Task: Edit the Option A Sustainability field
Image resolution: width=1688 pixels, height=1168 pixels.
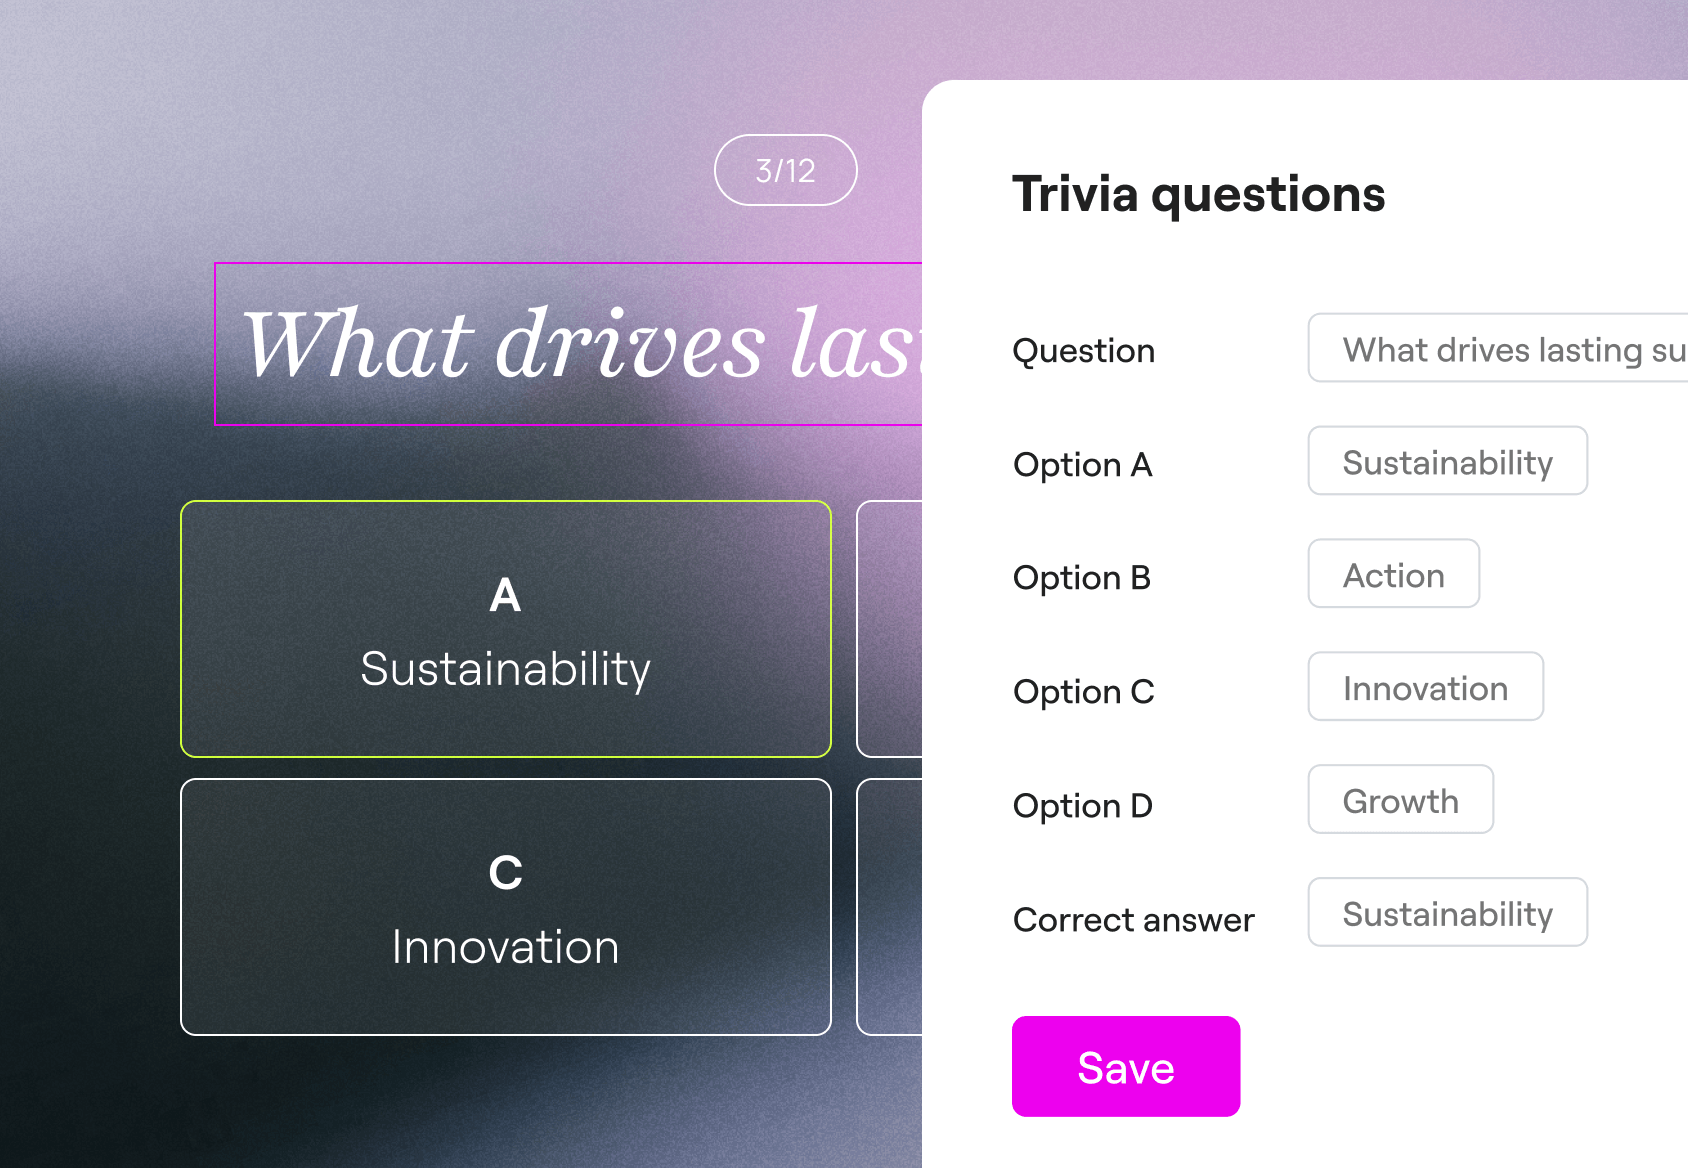Action: click(1448, 461)
